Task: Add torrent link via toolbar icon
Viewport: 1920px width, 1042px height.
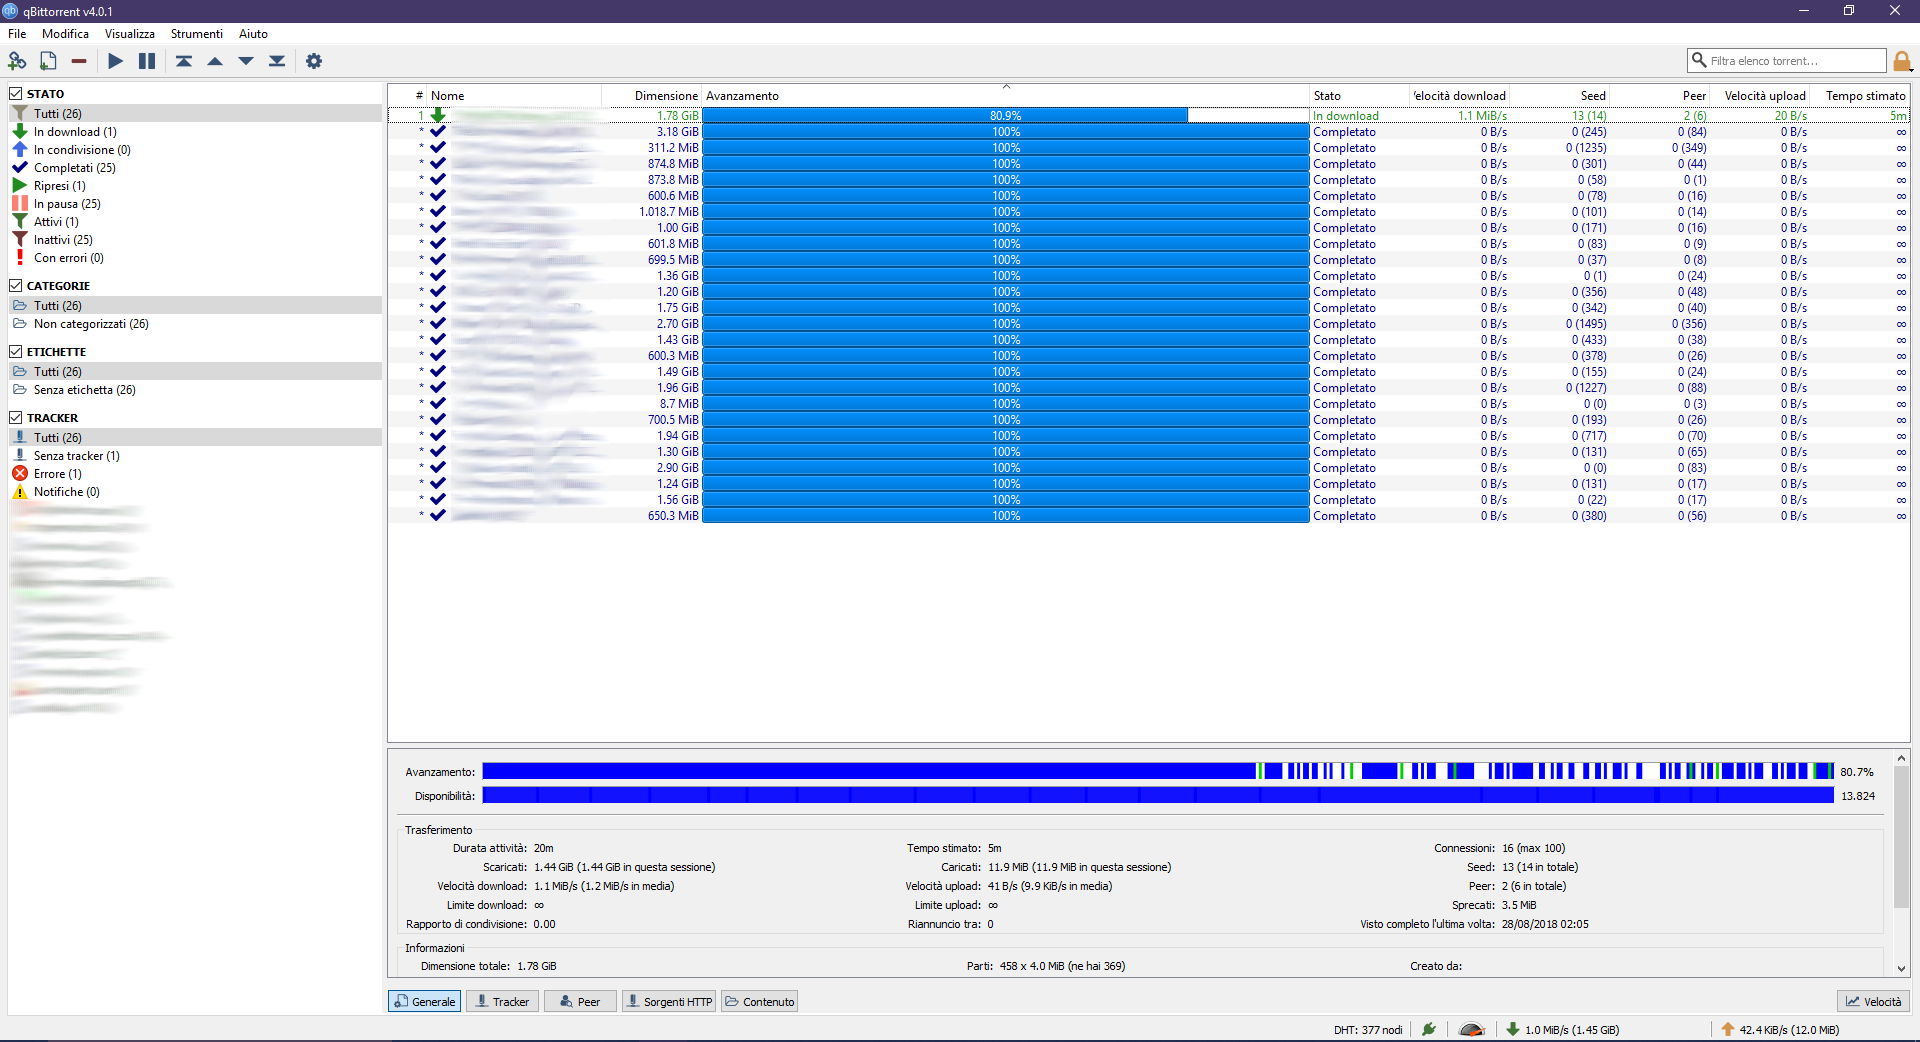Action: click(17, 61)
